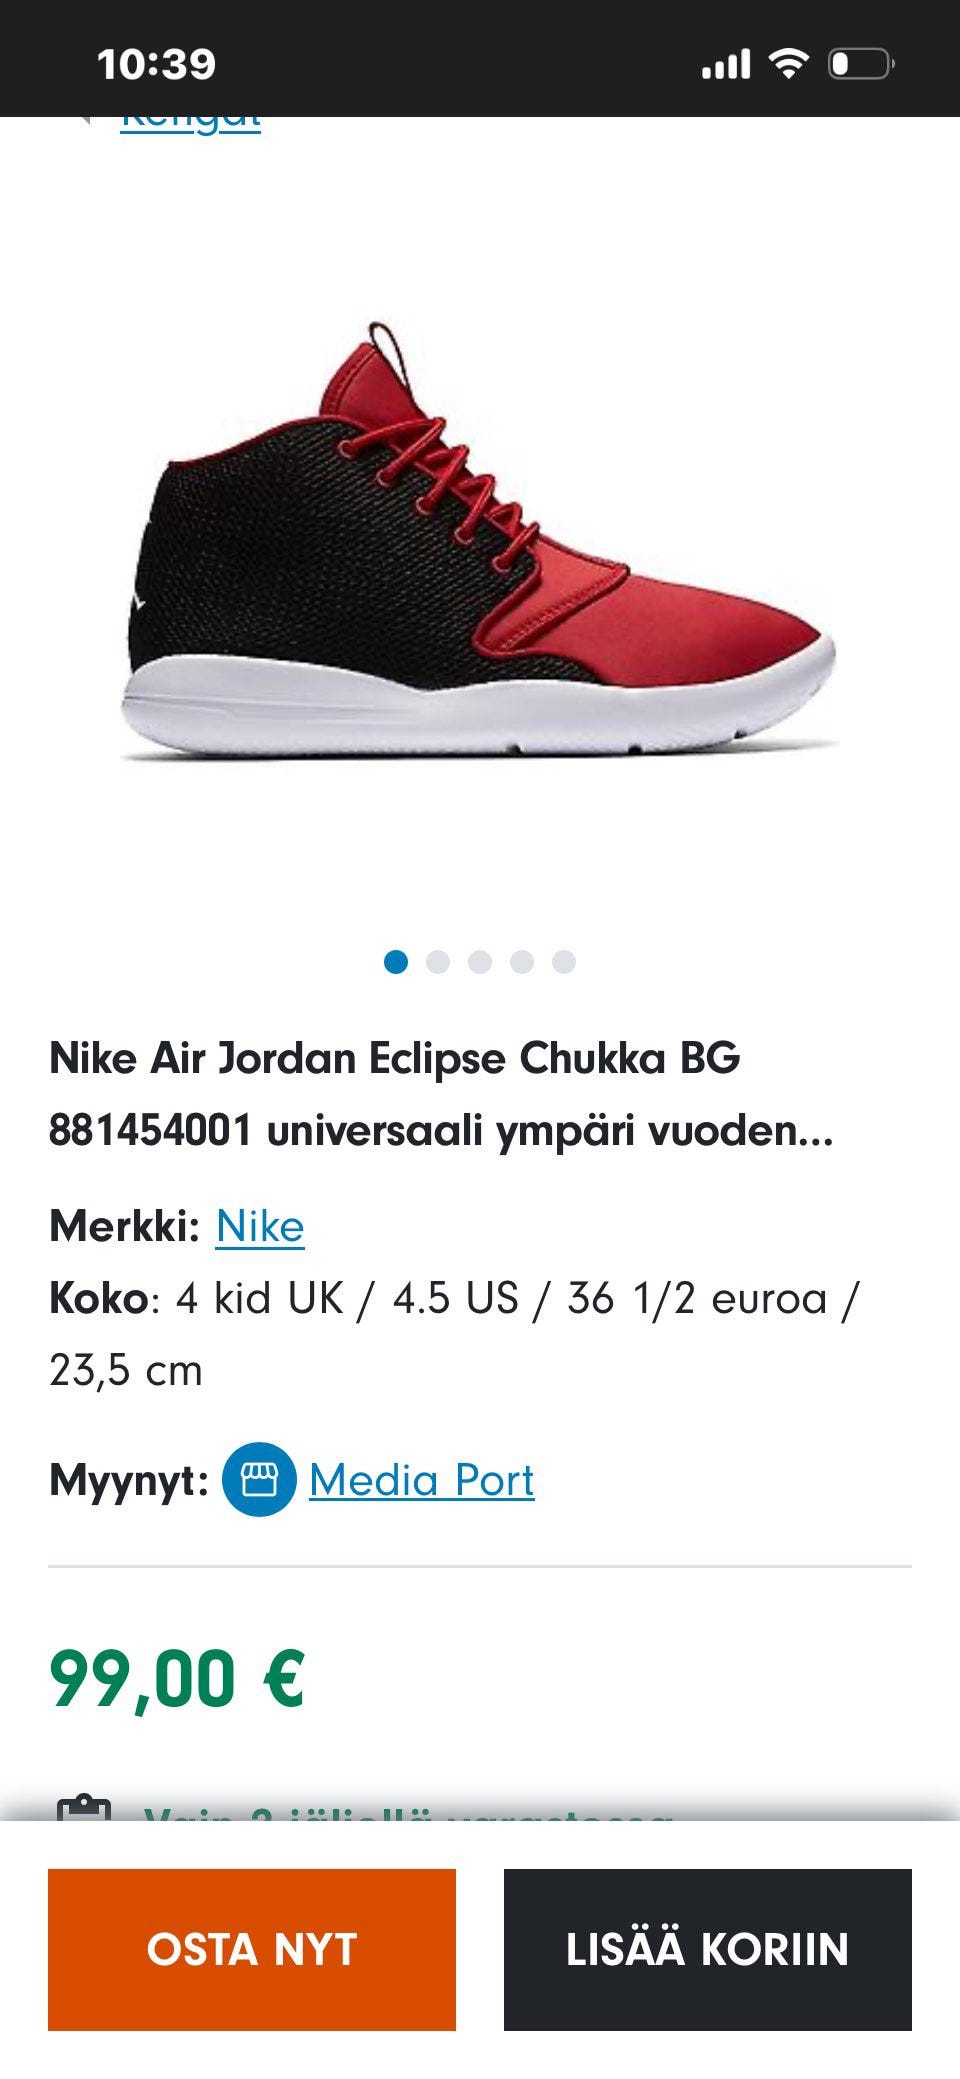
Task: Go to first product image dot
Action: point(396,962)
